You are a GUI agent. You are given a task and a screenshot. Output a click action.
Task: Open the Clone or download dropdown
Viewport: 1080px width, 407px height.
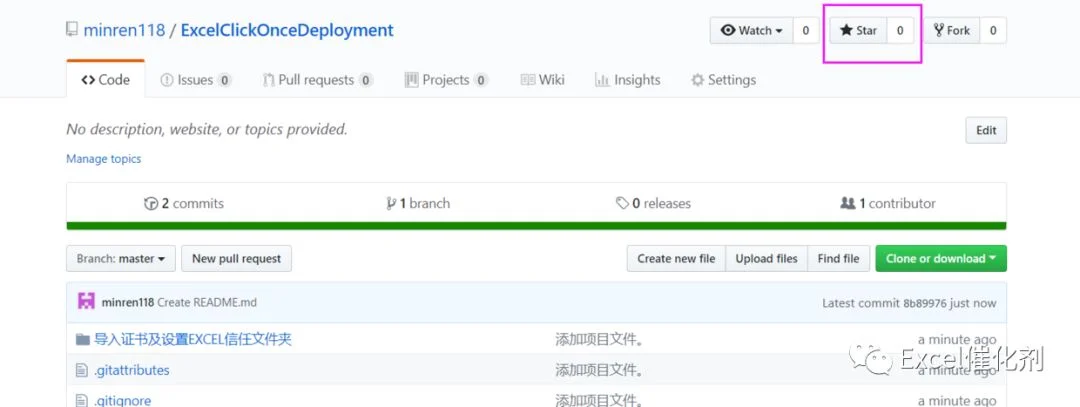click(x=941, y=258)
